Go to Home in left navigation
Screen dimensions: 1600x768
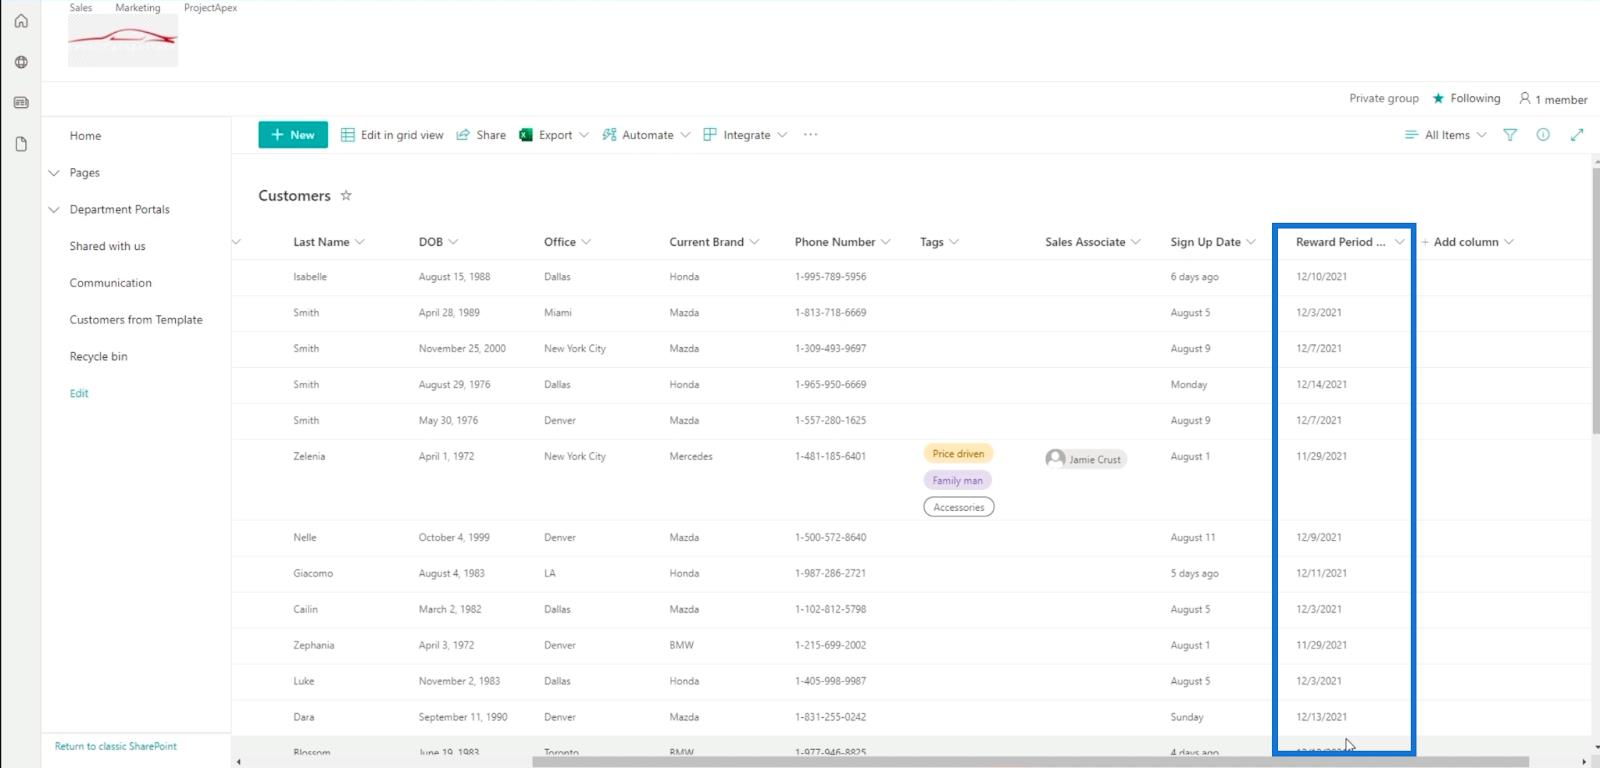pyautogui.click(x=85, y=136)
